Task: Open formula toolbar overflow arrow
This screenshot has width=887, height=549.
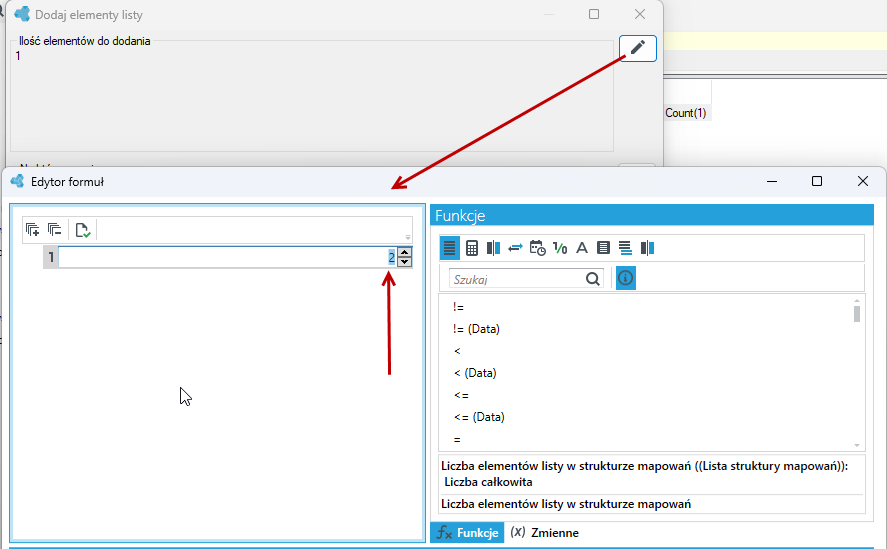Action: (408, 238)
